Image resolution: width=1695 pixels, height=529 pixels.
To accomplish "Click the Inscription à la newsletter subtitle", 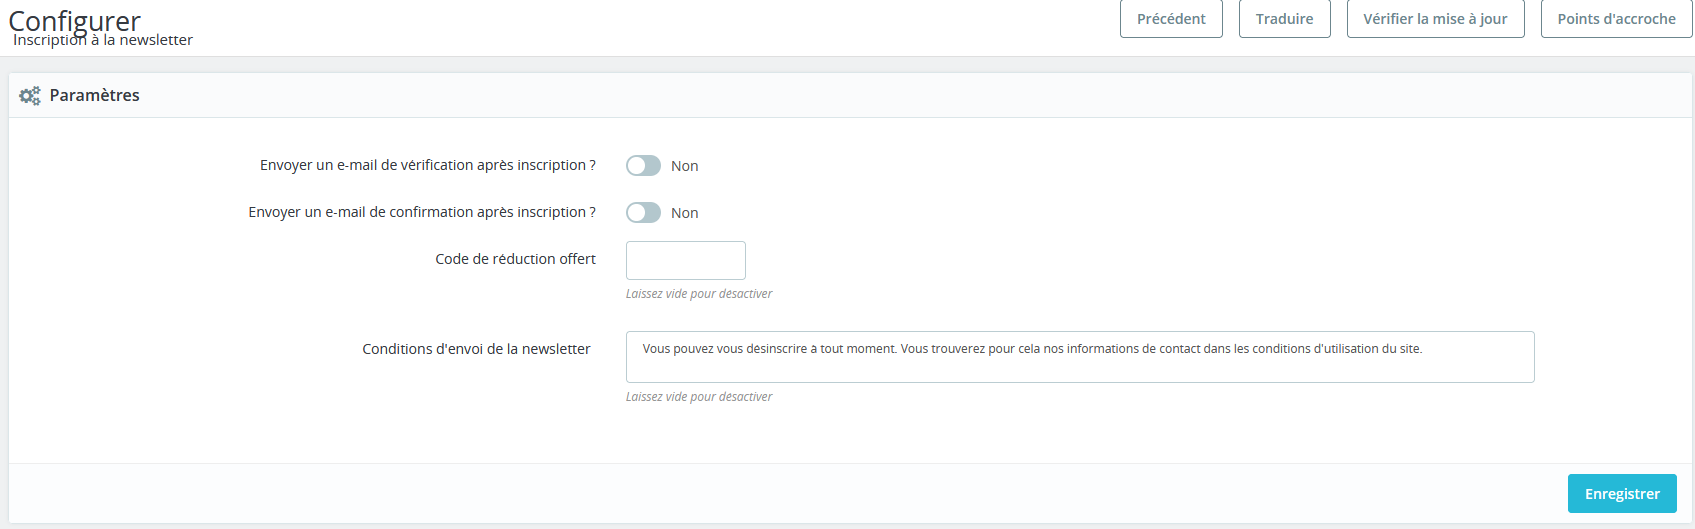I will coord(103,40).
